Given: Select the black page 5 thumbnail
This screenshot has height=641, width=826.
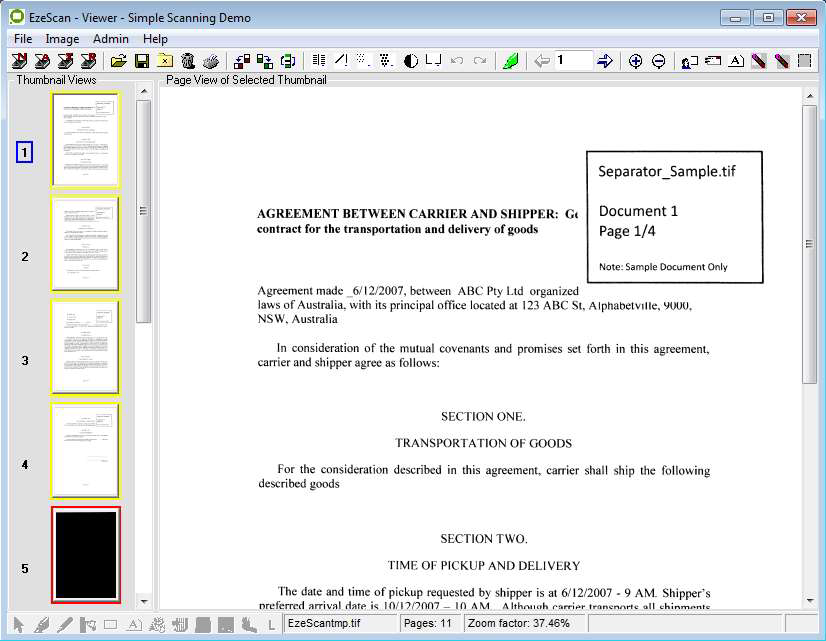Looking at the screenshot, I should pyautogui.click(x=85, y=554).
